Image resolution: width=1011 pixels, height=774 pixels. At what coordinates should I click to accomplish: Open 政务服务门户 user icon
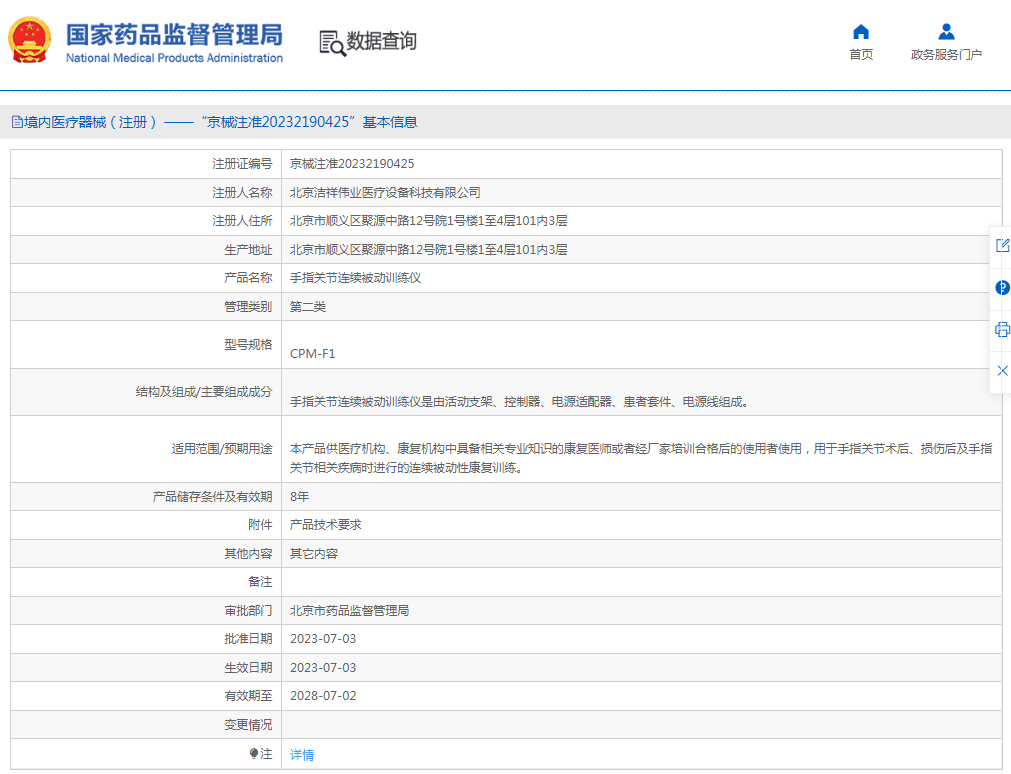(947, 32)
